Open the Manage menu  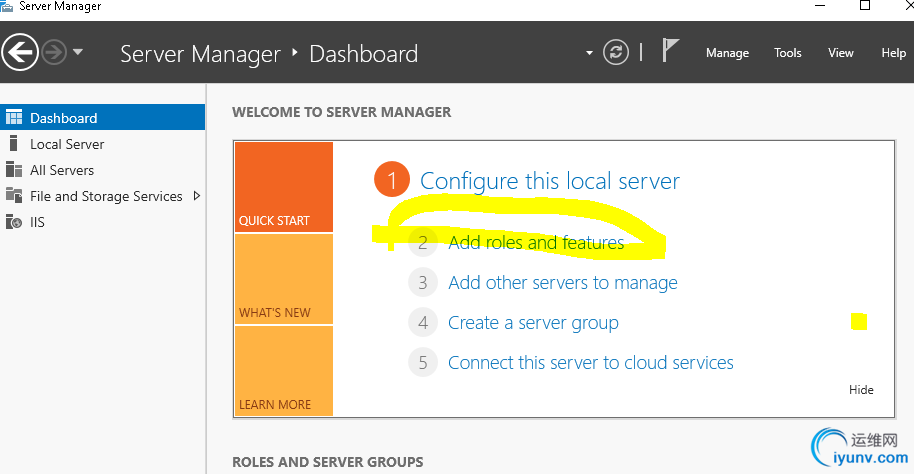(x=727, y=53)
